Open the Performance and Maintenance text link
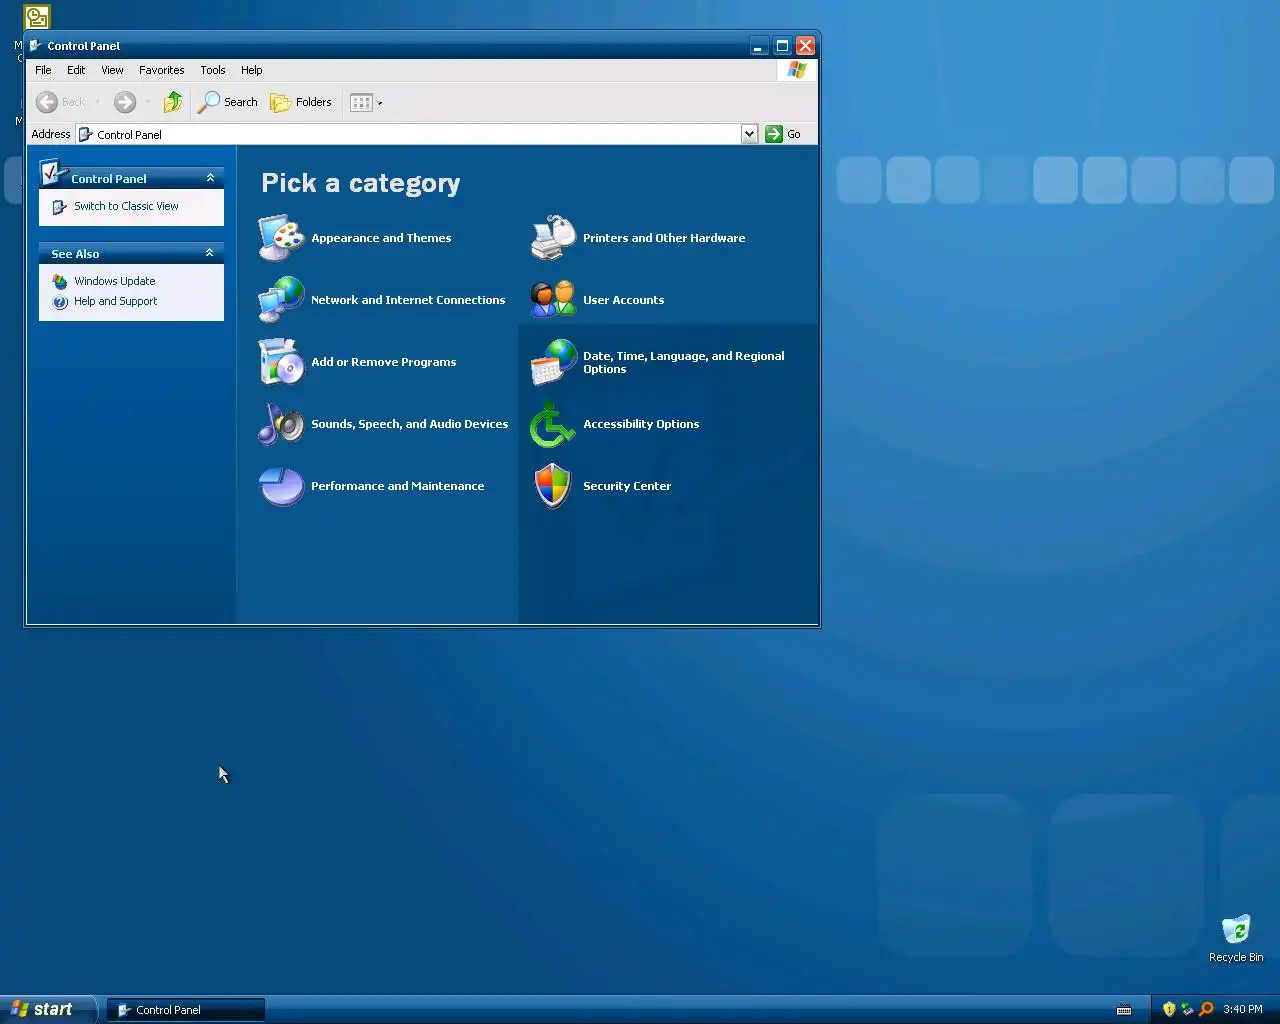 [x=398, y=486]
